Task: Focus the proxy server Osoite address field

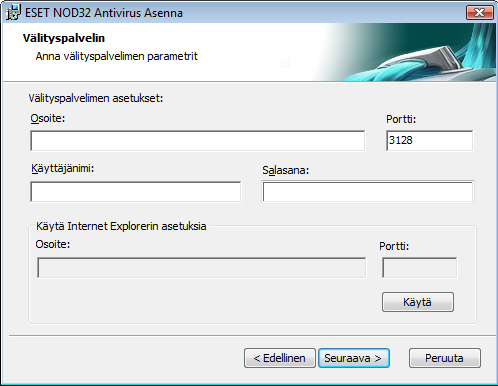Action: 198,141
